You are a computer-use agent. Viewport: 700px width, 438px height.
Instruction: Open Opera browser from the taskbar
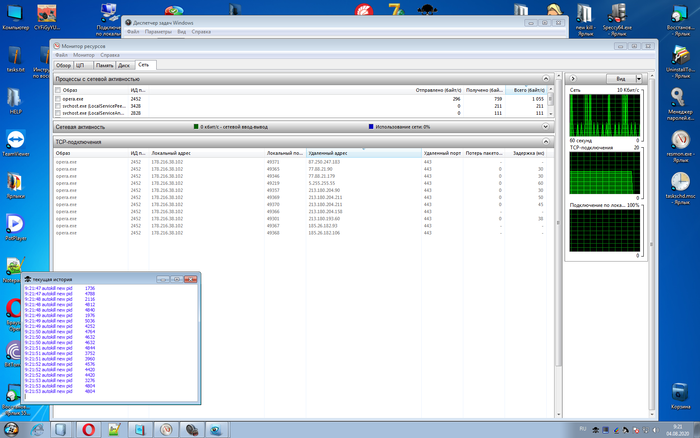click(x=89, y=429)
